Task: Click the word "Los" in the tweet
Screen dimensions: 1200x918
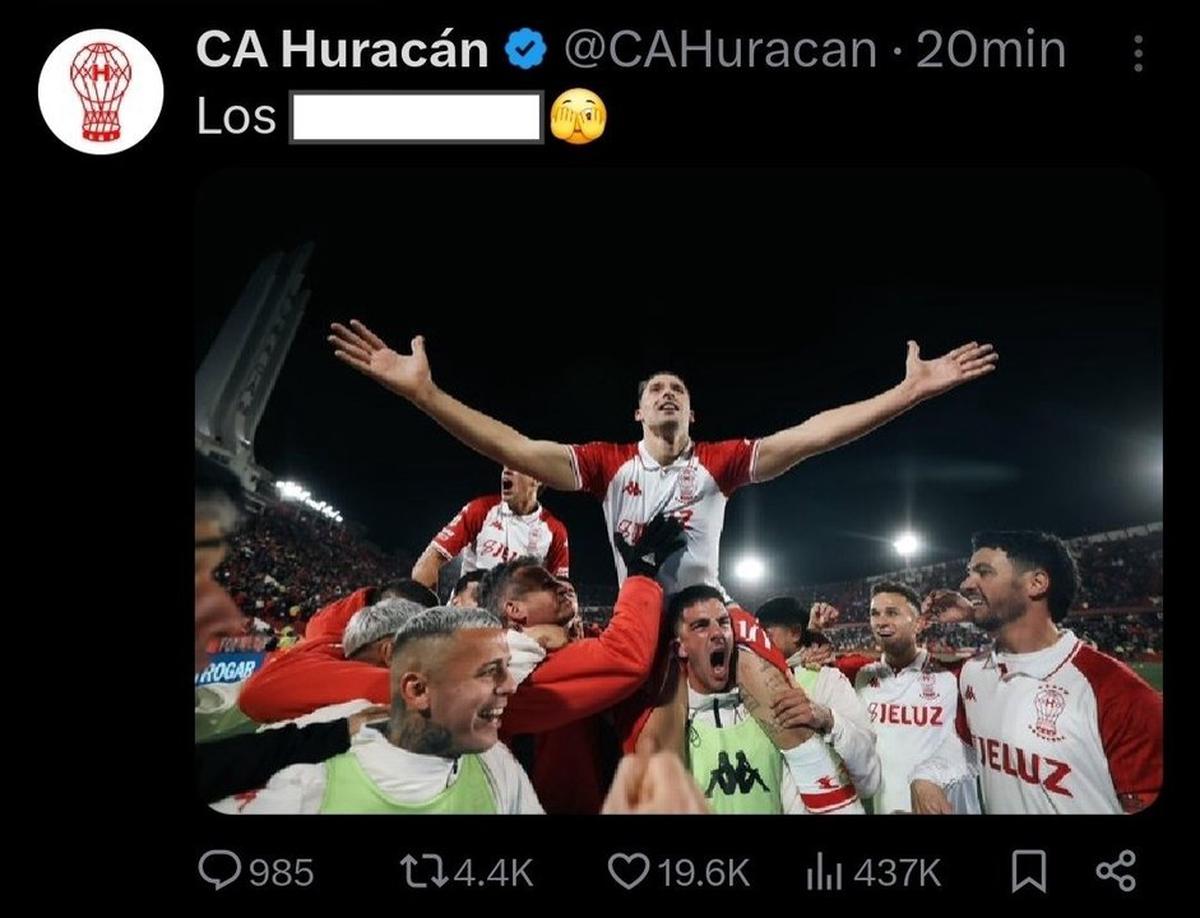Action: [236, 117]
